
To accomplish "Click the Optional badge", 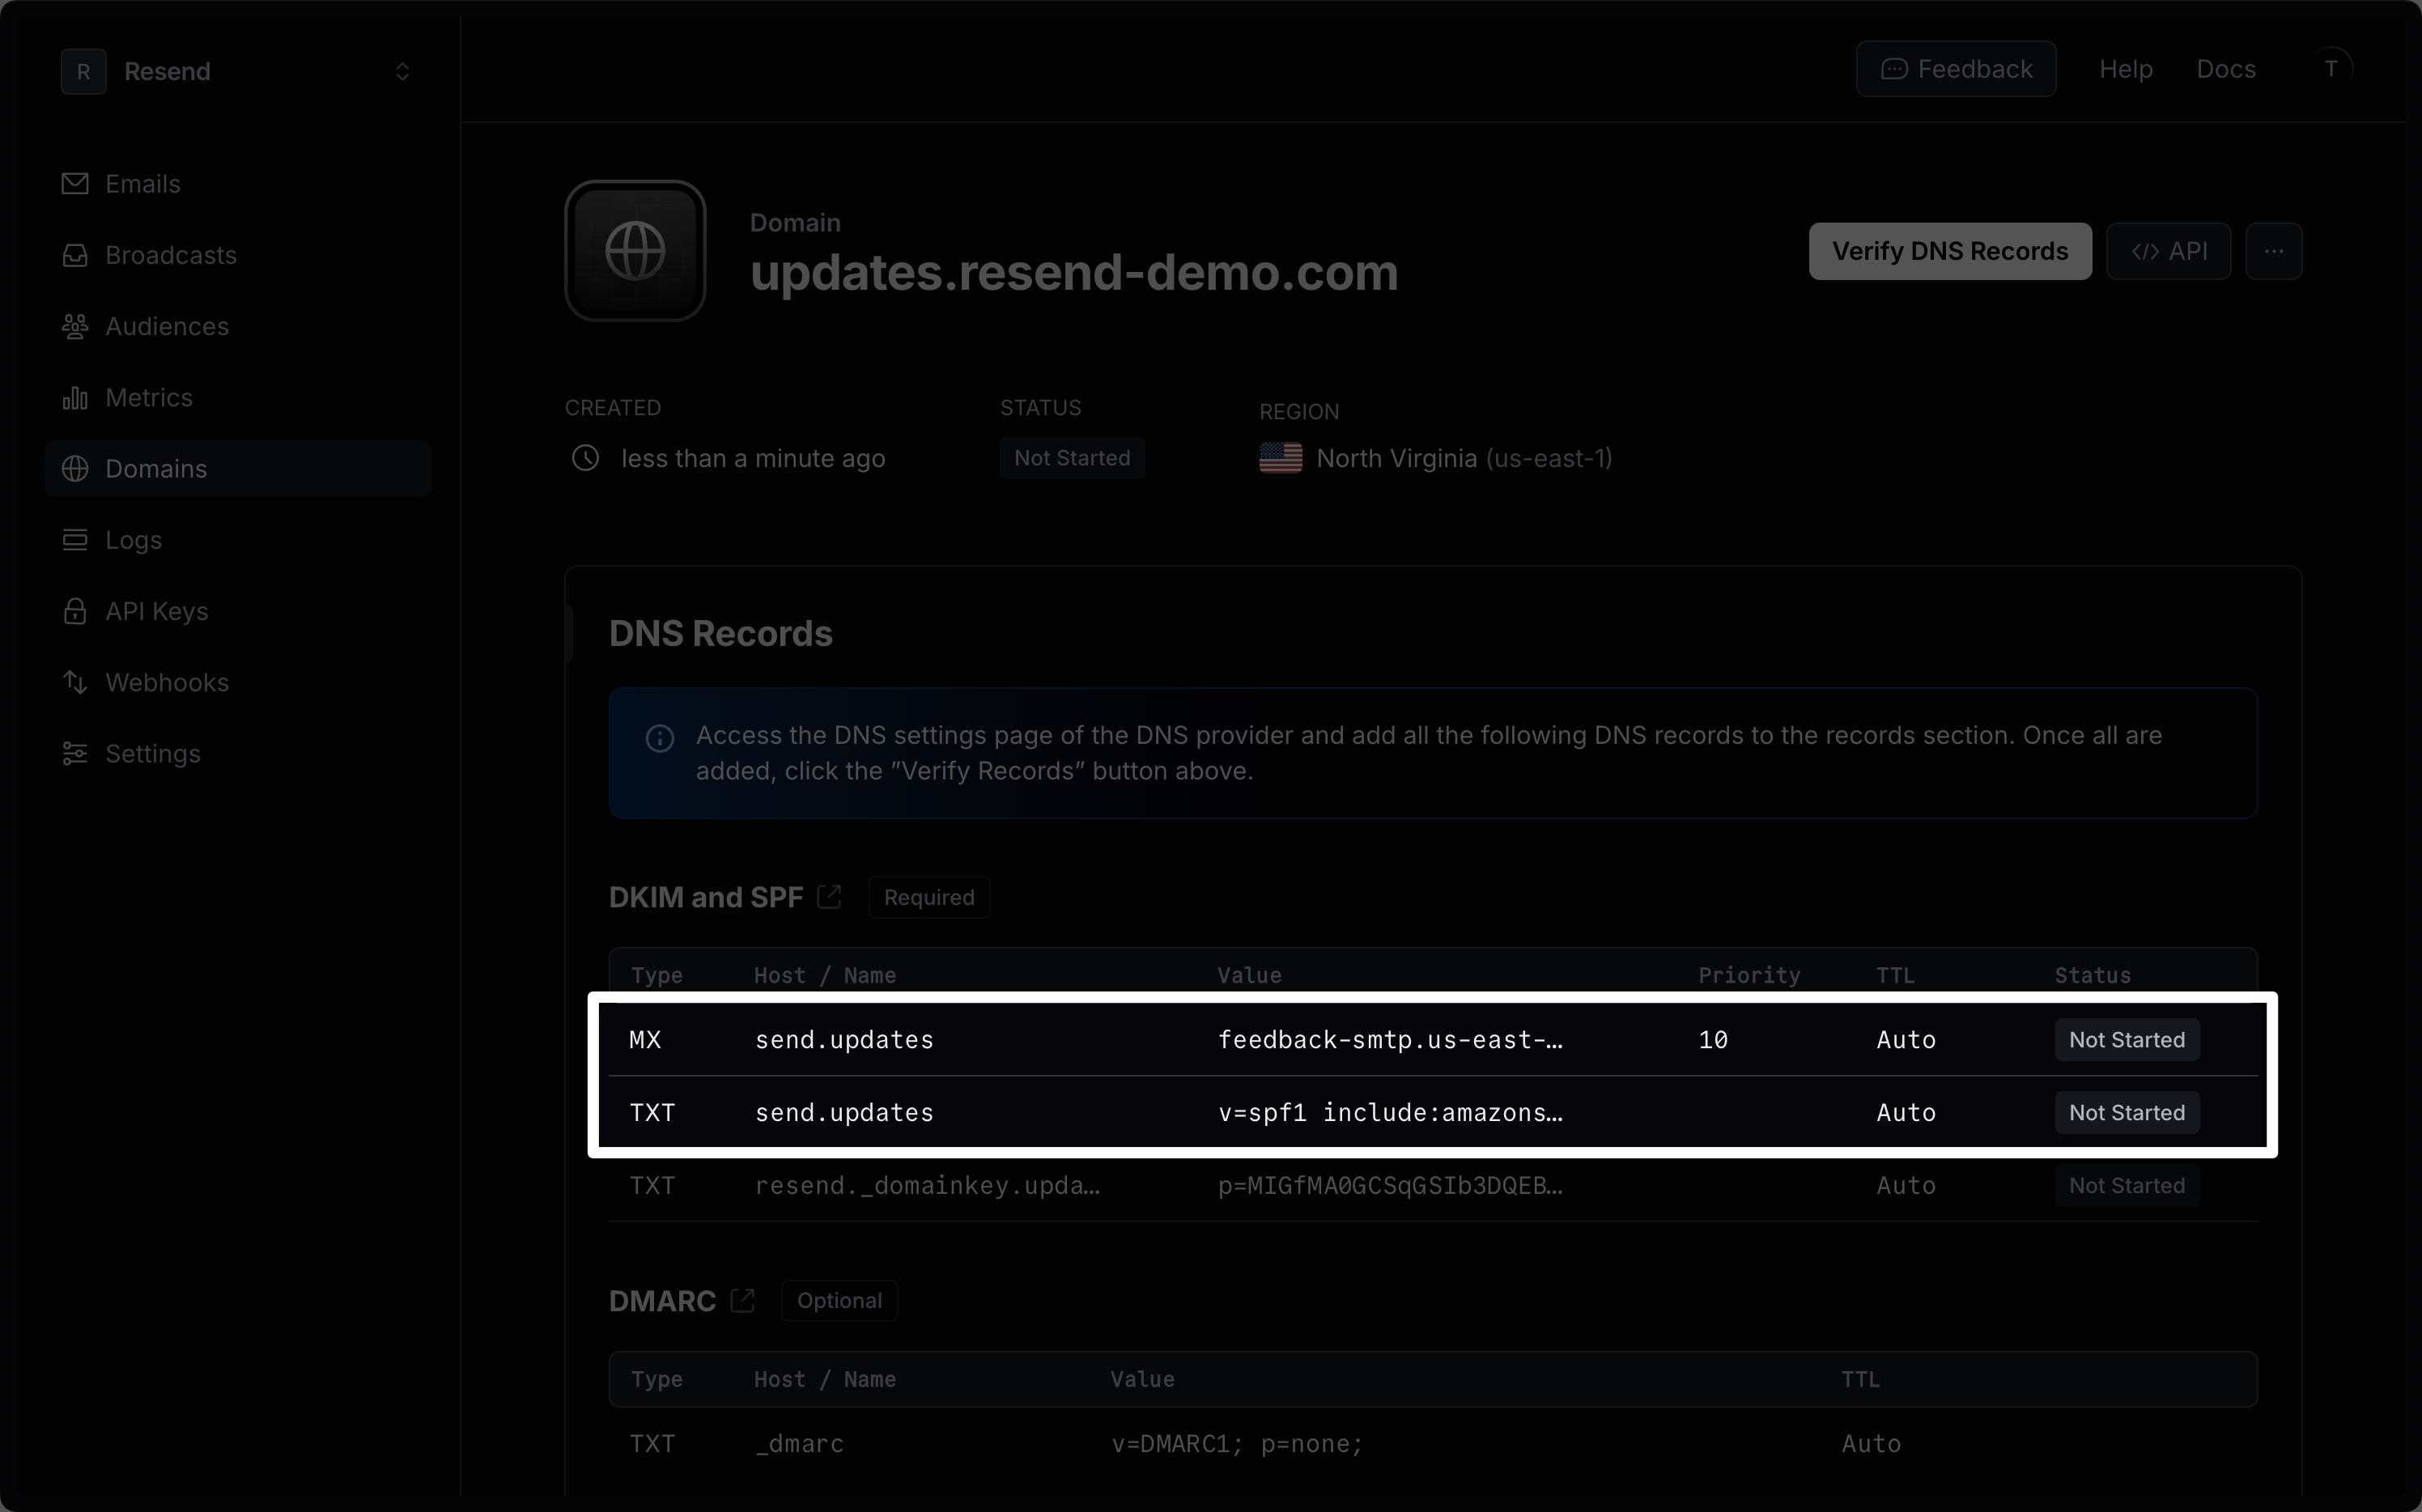I will 839,1301.
